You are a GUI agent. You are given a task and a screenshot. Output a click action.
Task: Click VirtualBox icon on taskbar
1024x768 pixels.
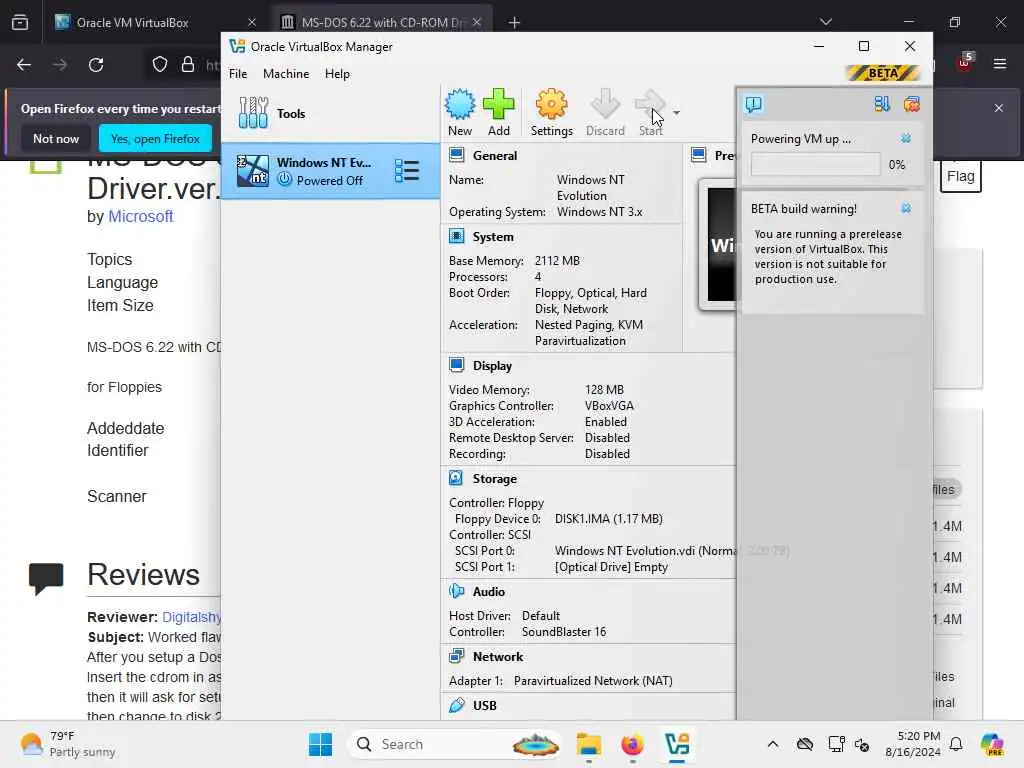pyautogui.click(x=677, y=744)
